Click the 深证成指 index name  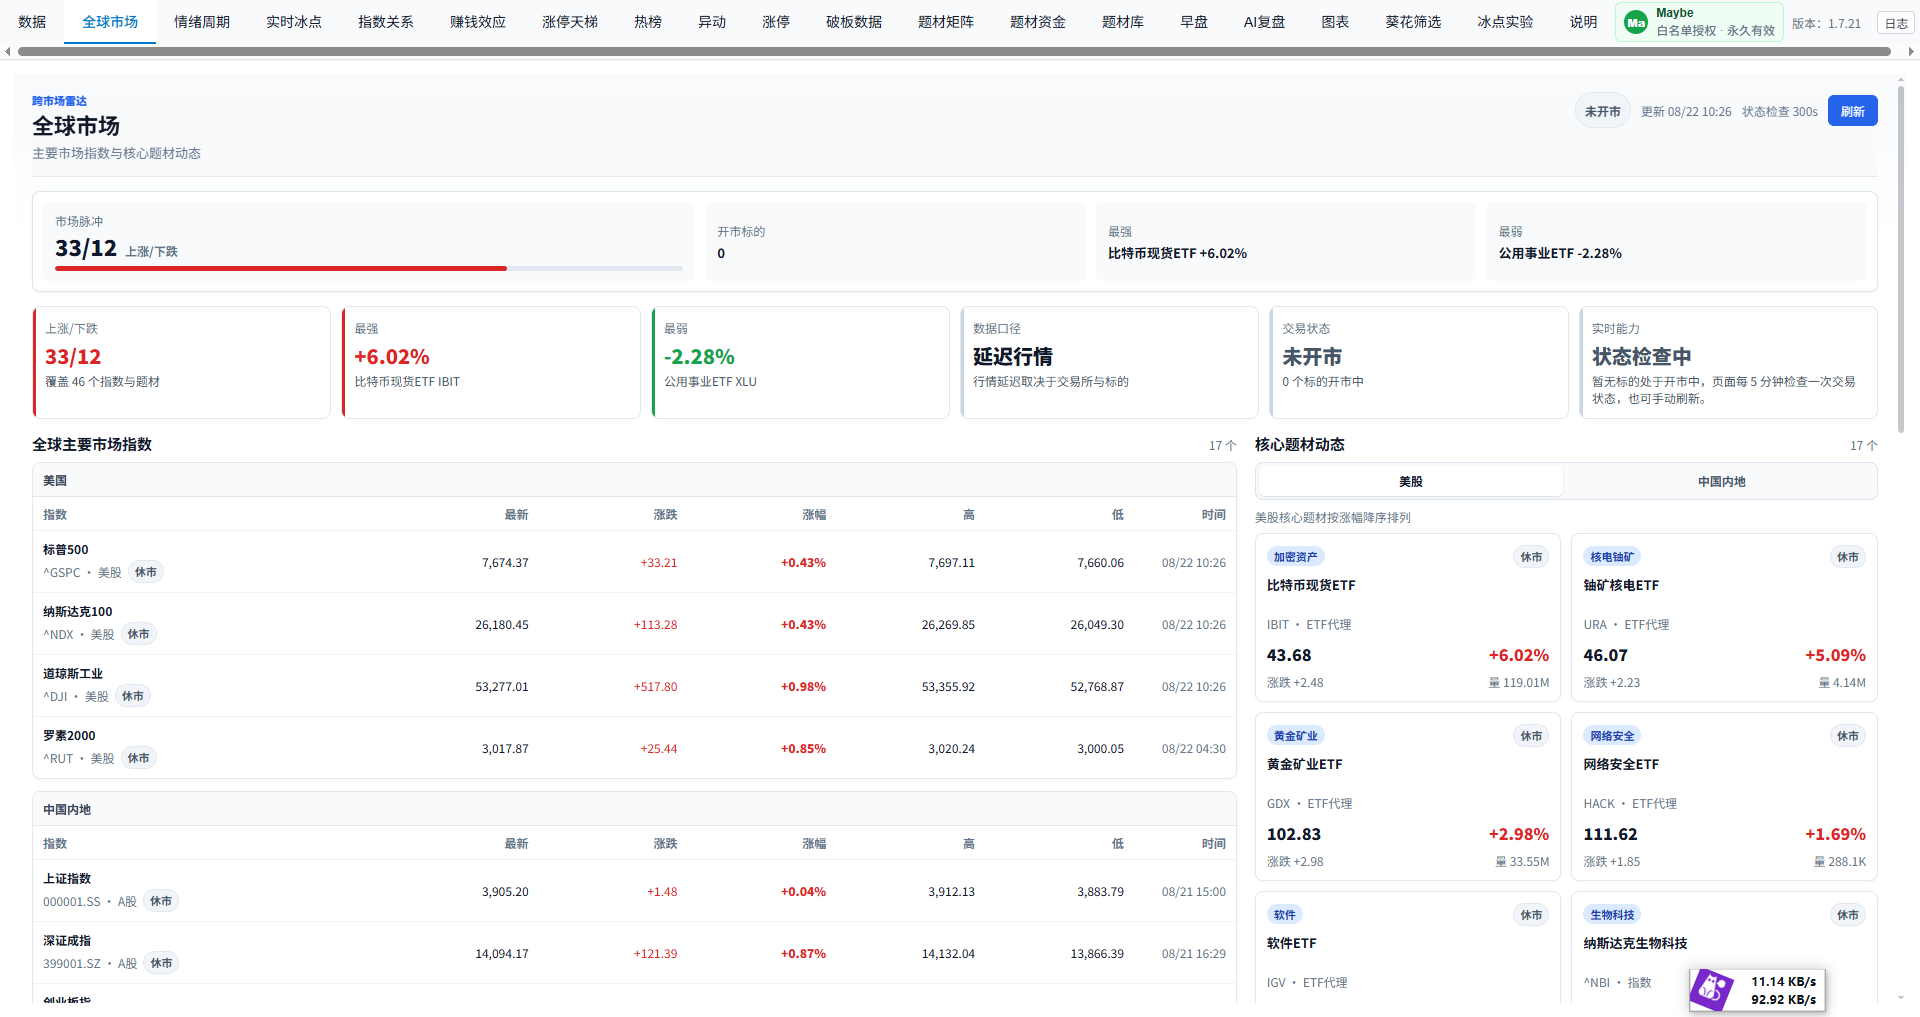coord(67,940)
